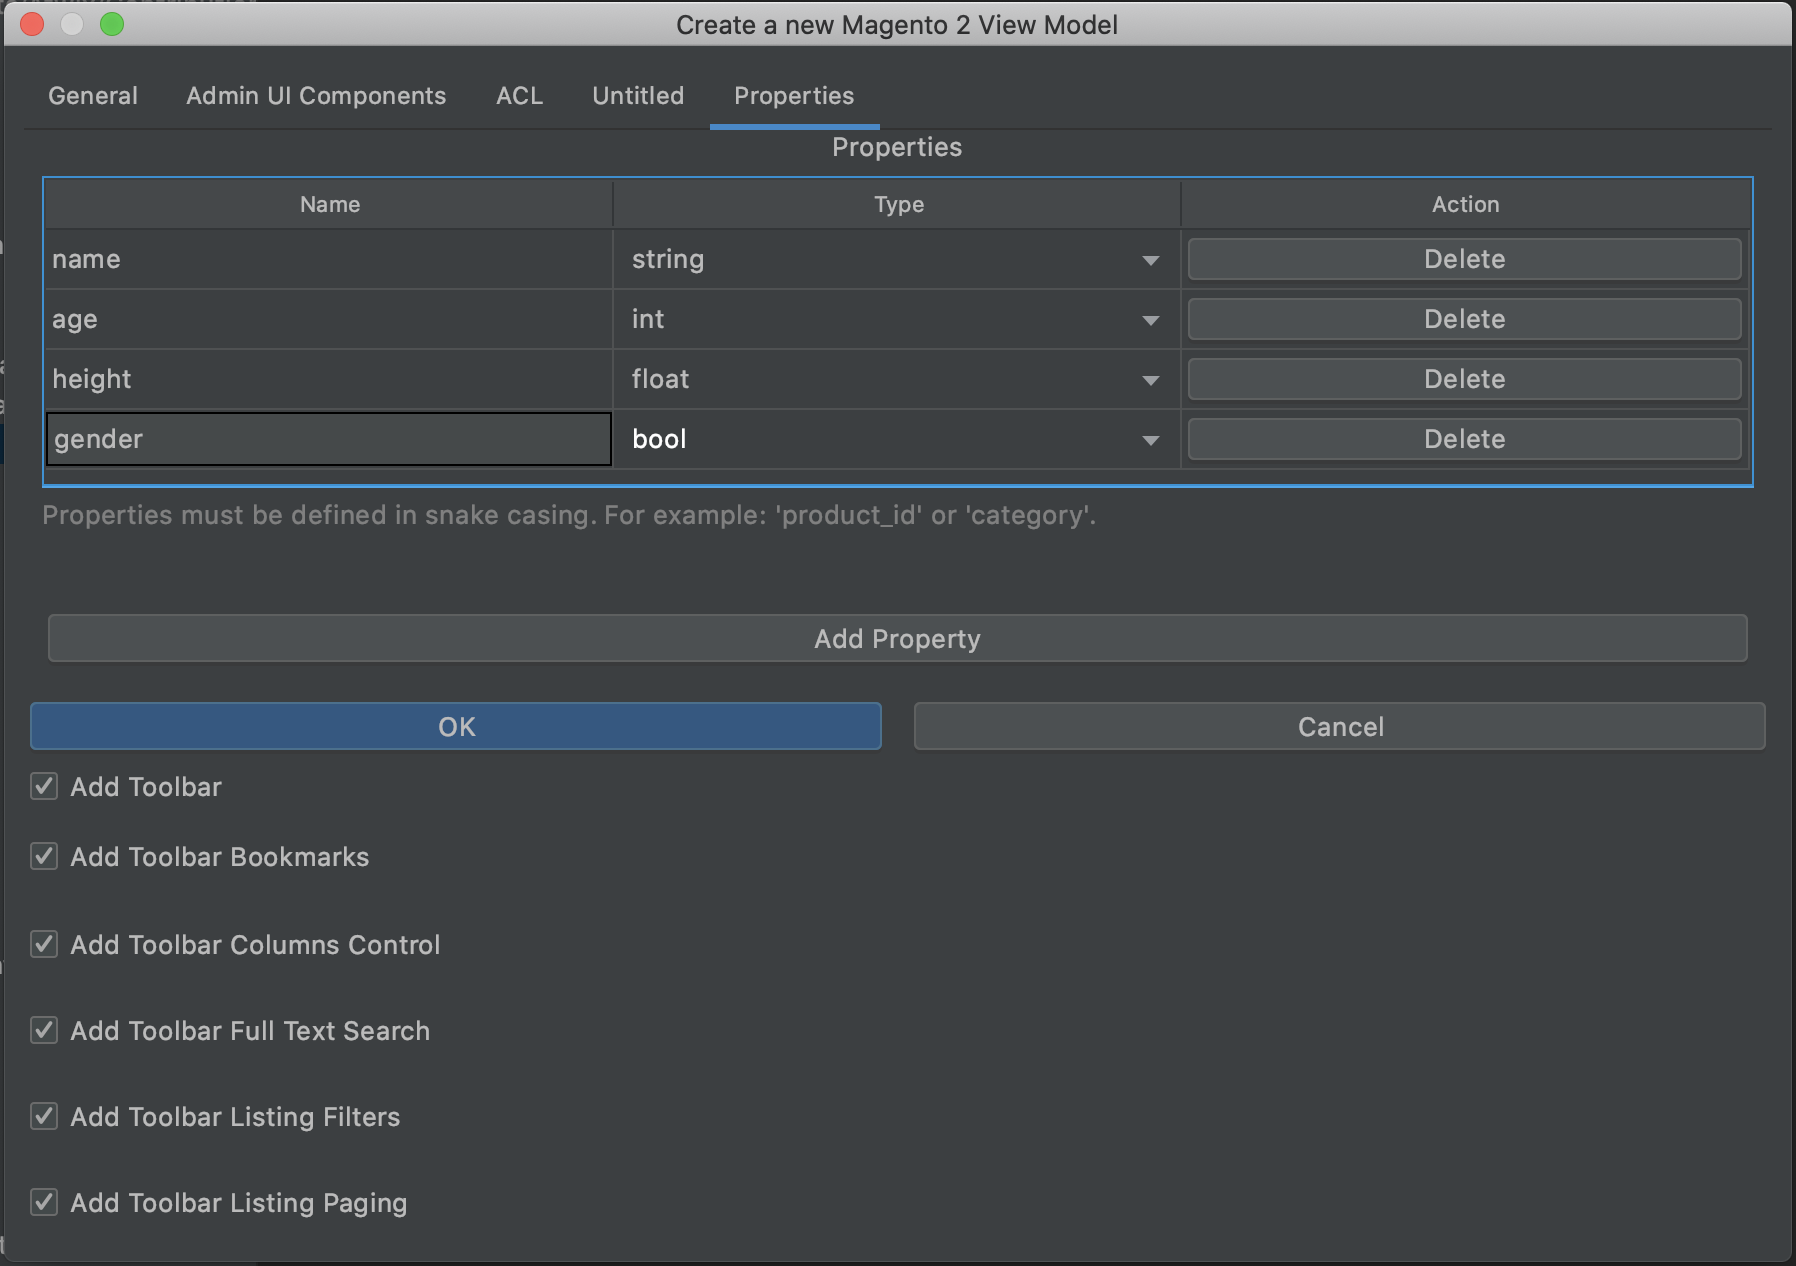The image size is (1796, 1266).
Task: Maximize the dialog with green button
Action: click(x=112, y=25)
